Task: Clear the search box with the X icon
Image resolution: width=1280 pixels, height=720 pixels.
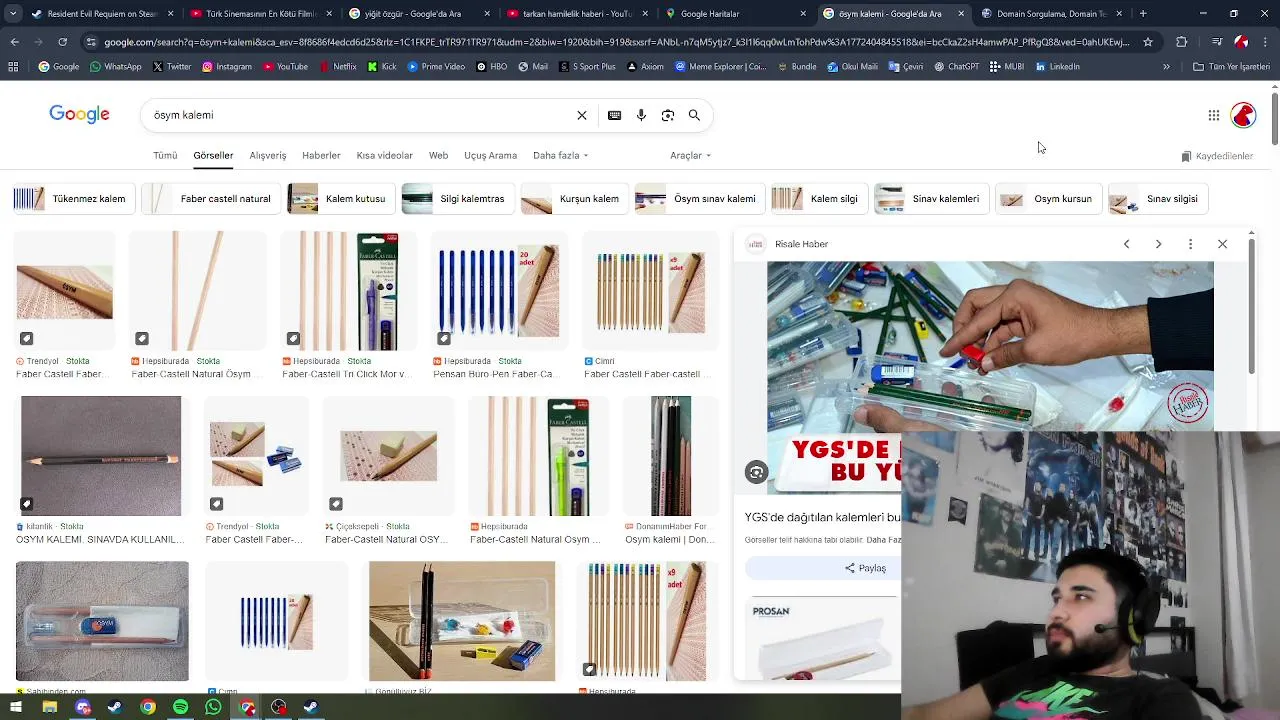Action: (582, 115)
